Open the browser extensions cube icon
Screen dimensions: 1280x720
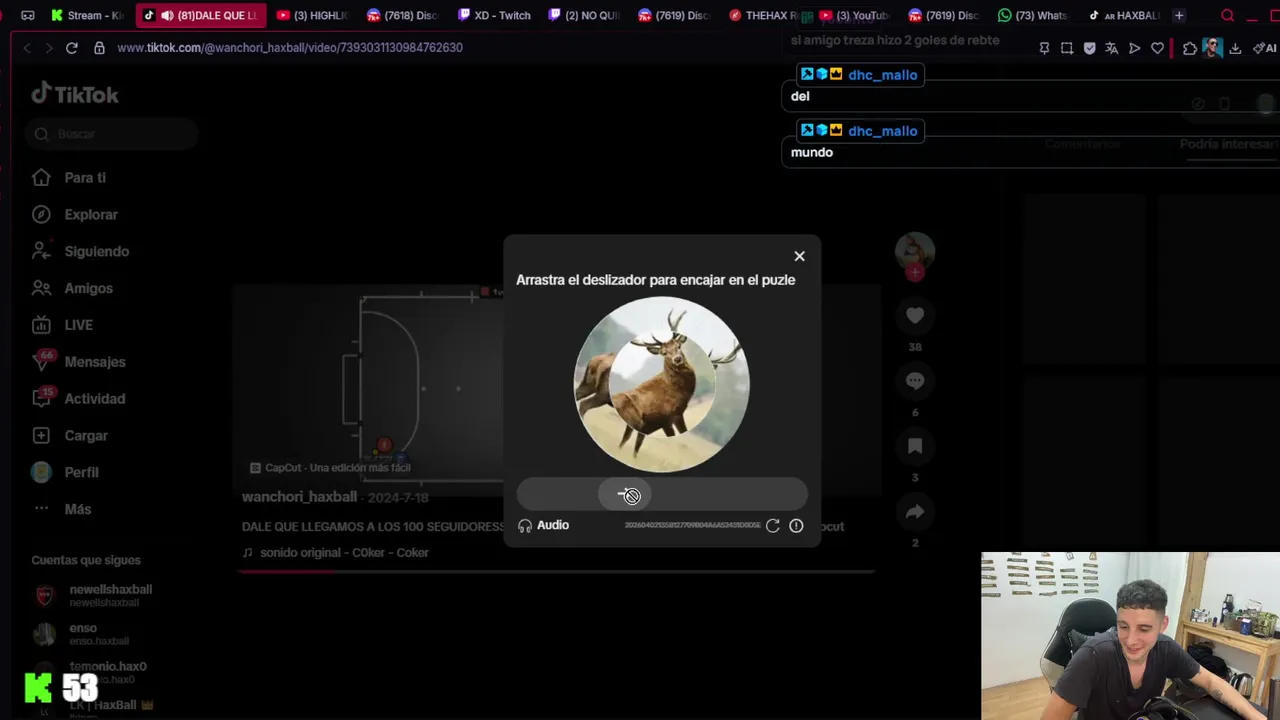pyautogui.click(x=1189, y=48)
